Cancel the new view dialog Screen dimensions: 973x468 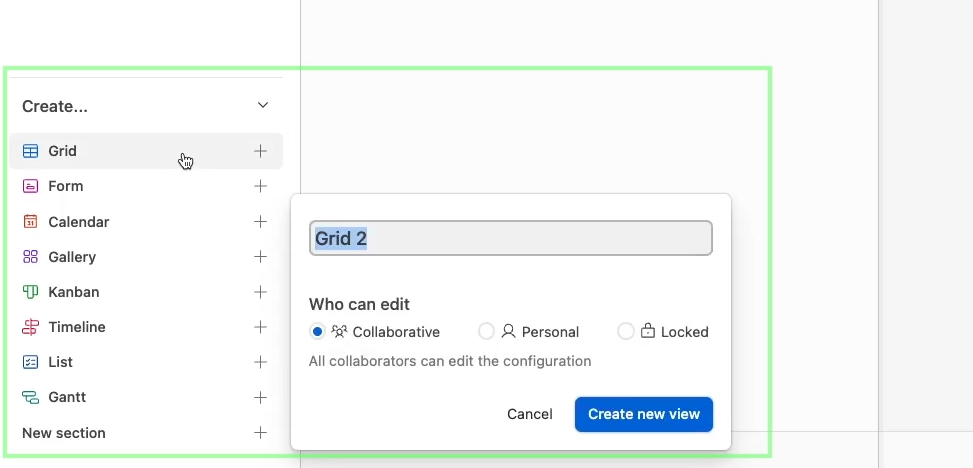click(529, 414)
